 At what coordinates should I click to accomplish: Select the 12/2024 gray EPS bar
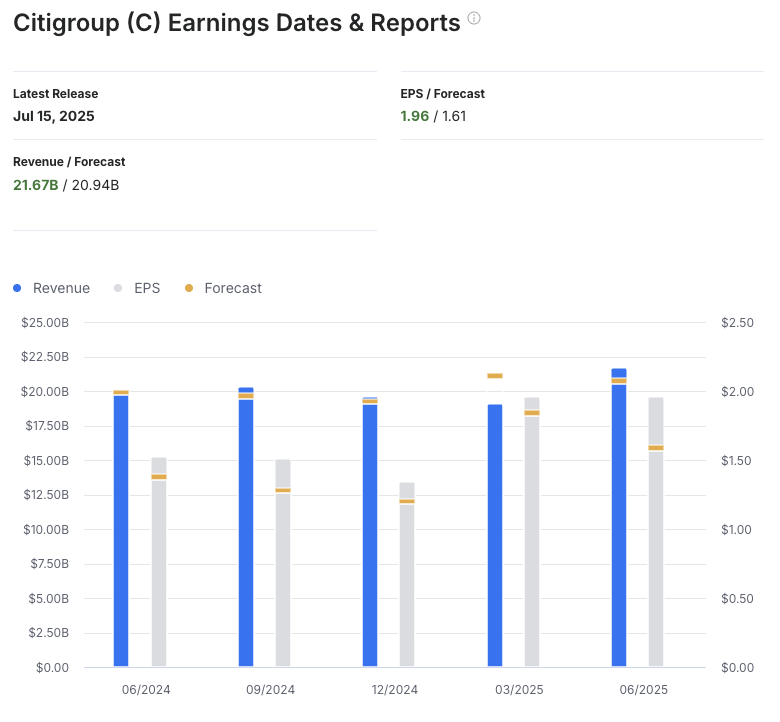coord(407,574)
